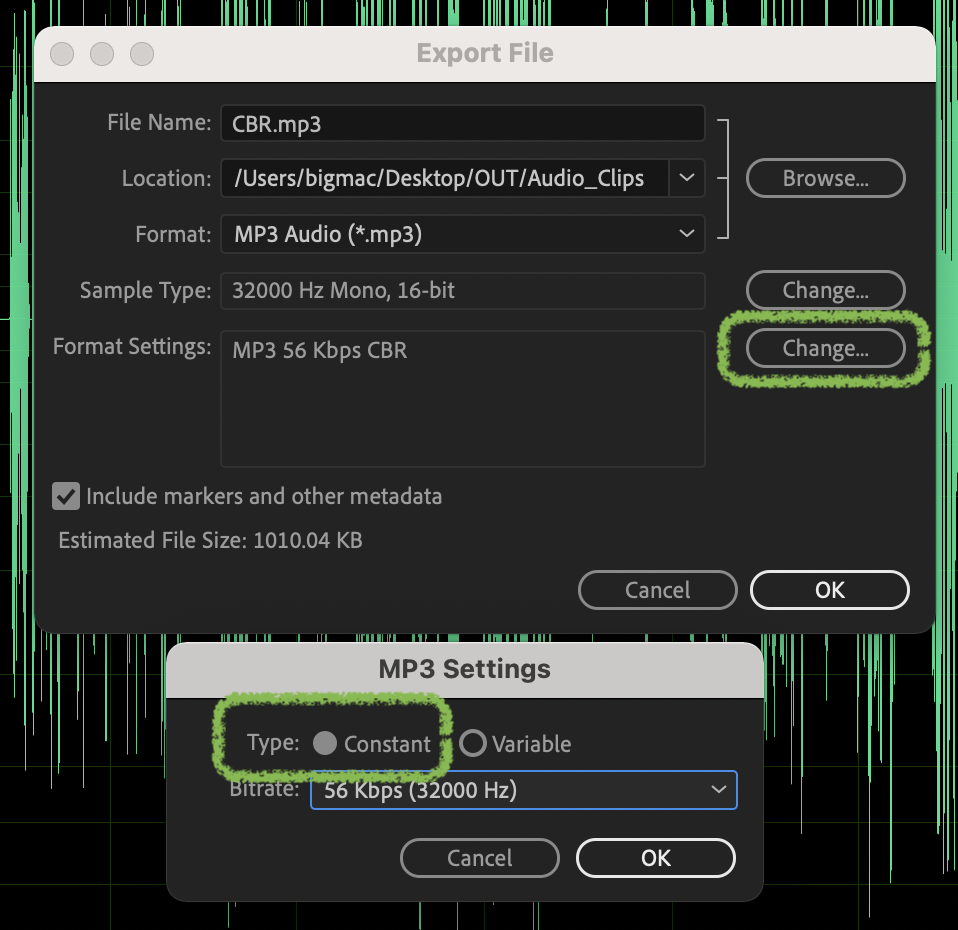
Task: Close the Export File window
Action: 62,54
